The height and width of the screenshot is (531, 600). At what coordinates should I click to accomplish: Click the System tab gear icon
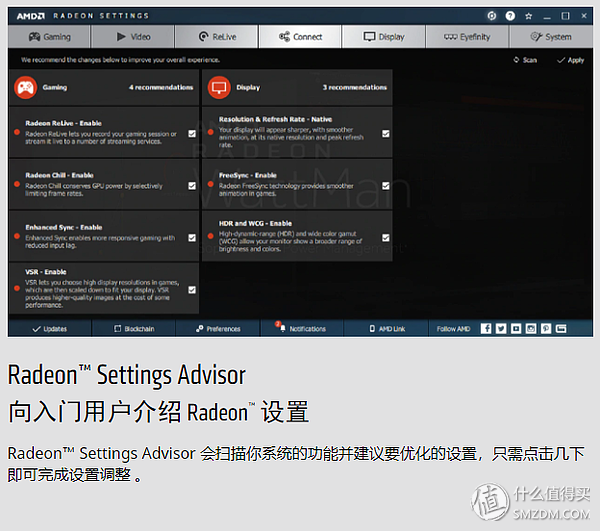click(x=536, y=37)
